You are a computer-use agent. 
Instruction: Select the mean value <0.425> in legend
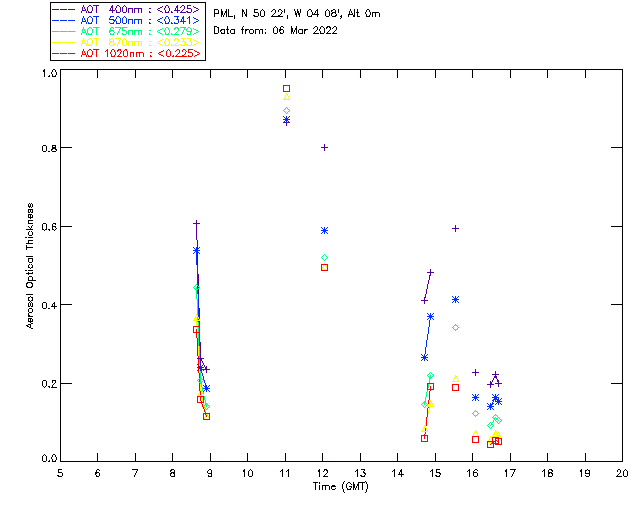tap(178, 9)
